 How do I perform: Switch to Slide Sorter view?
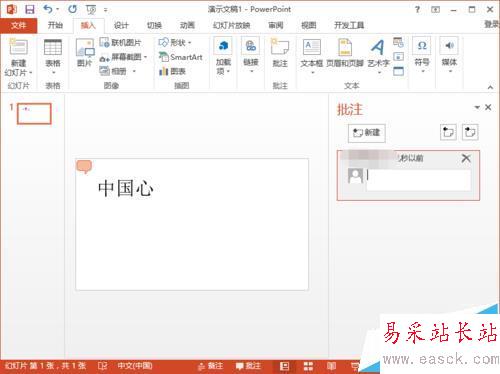point(308,366)
